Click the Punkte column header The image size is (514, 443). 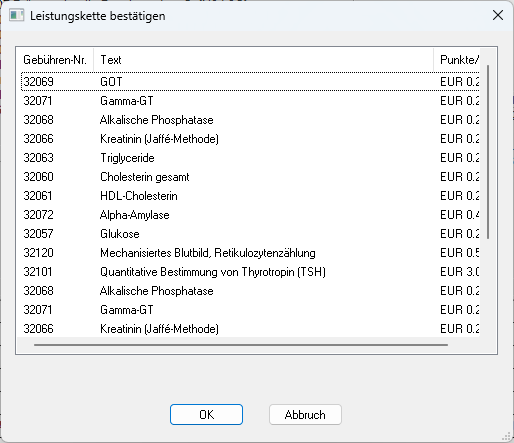click(x=457, y=60)
